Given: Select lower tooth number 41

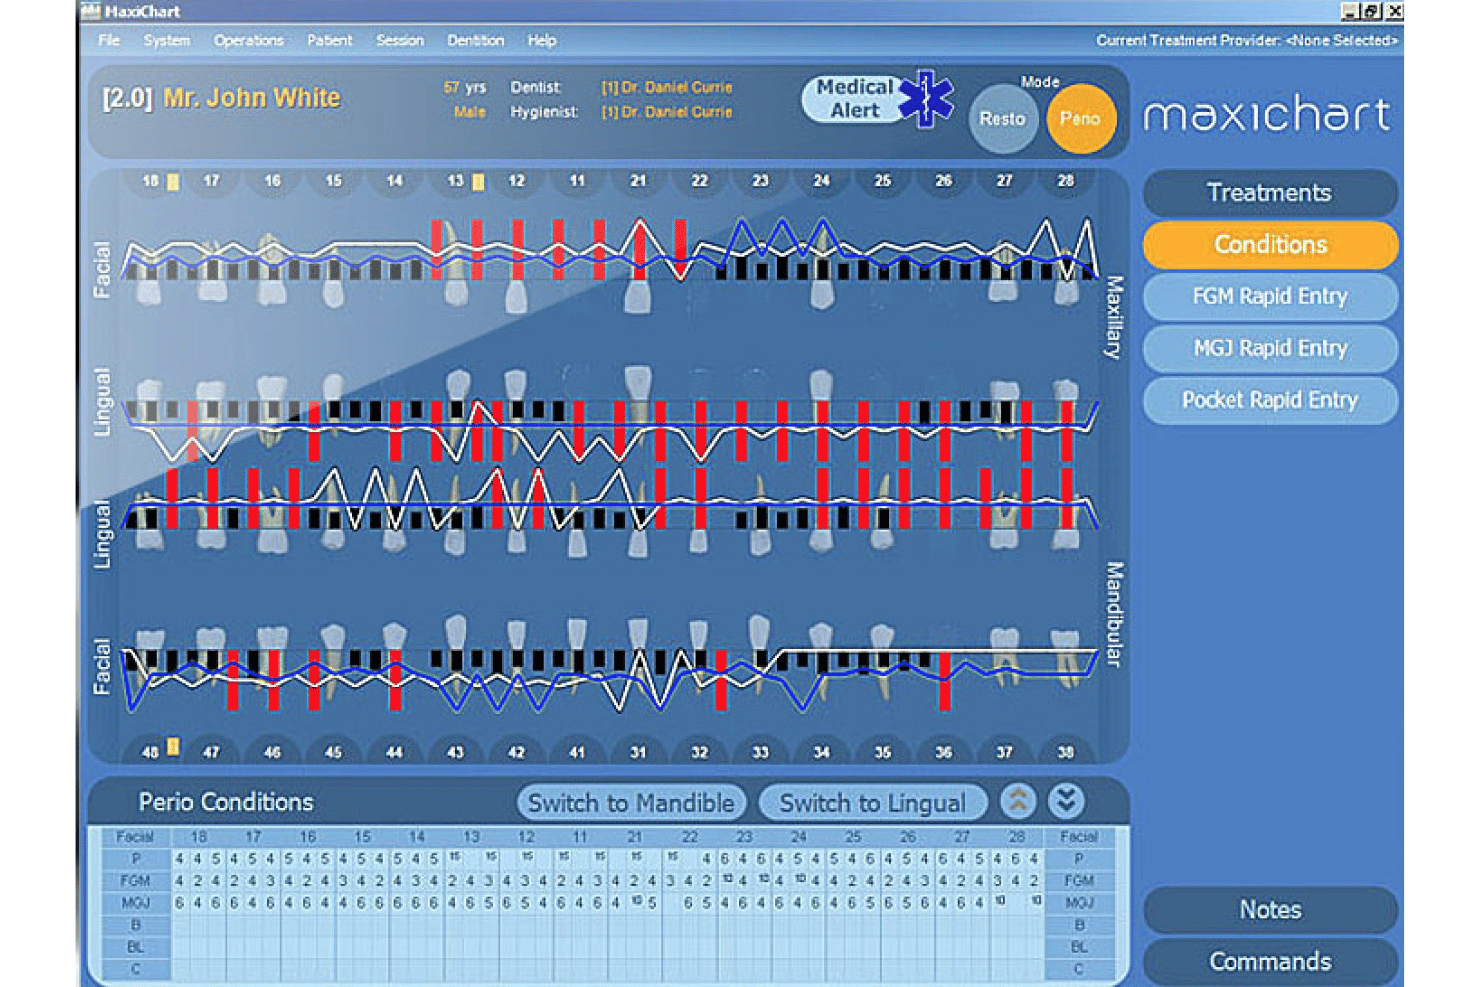Looking at the screenshot, I should 577,752.
